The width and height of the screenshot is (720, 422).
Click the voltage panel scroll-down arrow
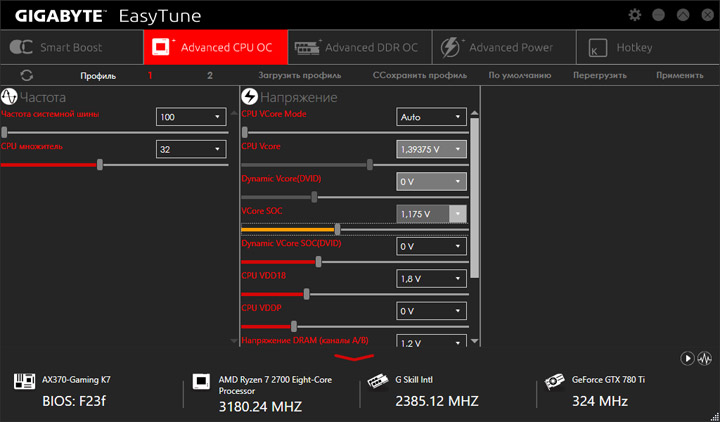click(475, 341)
